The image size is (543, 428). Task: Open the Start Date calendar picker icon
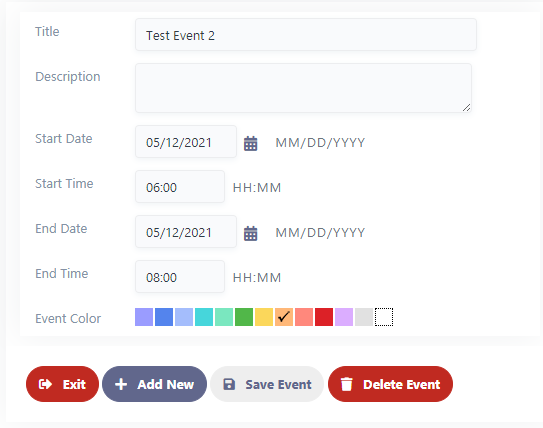coord(250,143)
